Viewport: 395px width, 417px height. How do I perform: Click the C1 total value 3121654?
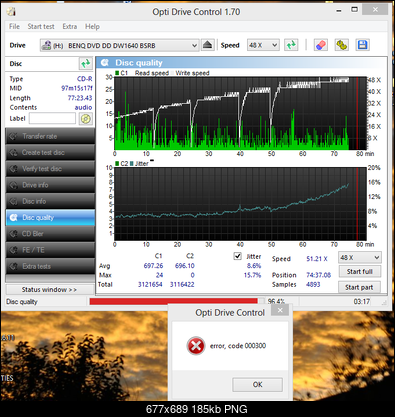click(x=150, y=284)
